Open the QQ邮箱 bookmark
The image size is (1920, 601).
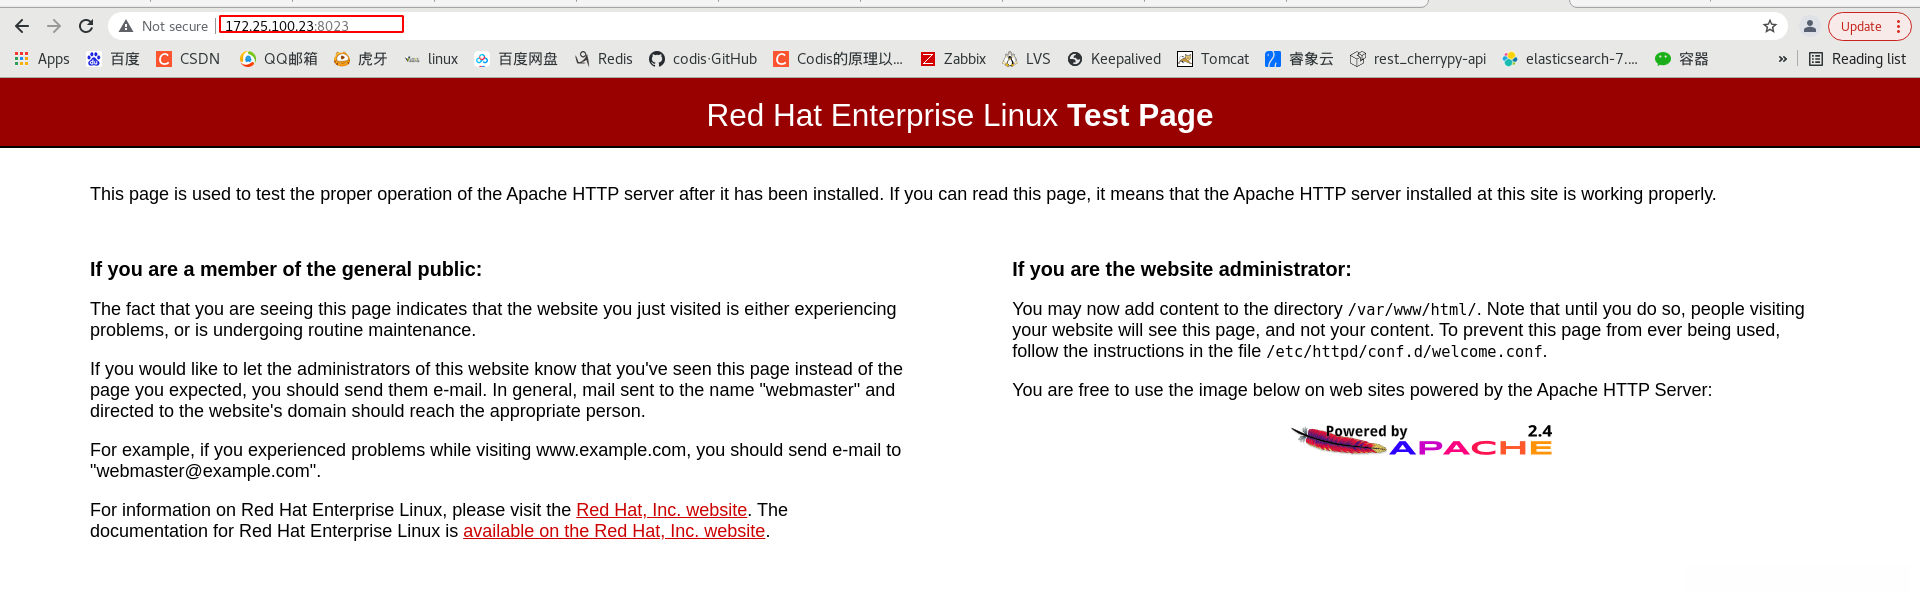pos(279,59)
